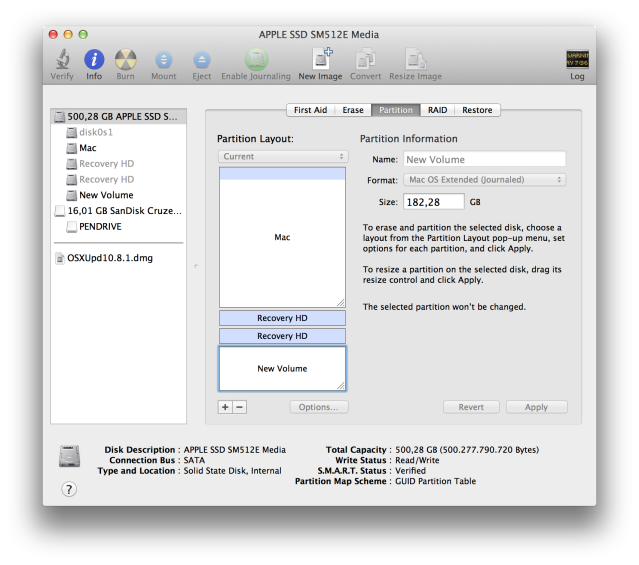Click the Size input field
This screenshot has width=639, height=565.
click(x=434, y=202)
